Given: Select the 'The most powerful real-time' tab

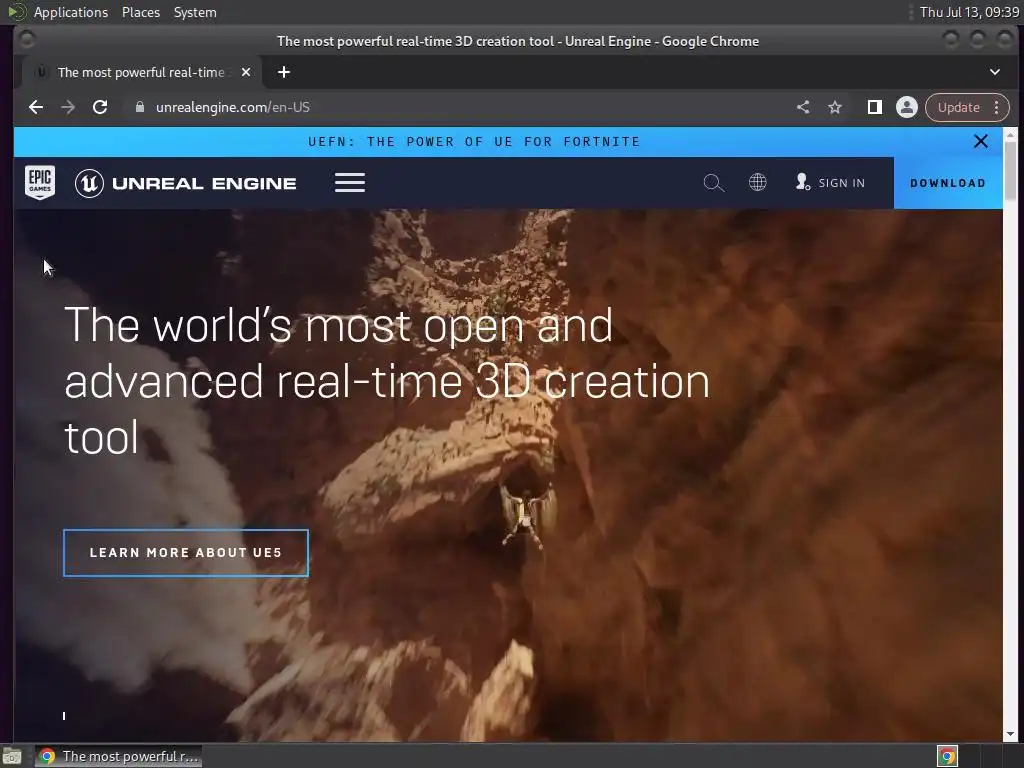Looking at the screenshot, I should tap(142, 72).
